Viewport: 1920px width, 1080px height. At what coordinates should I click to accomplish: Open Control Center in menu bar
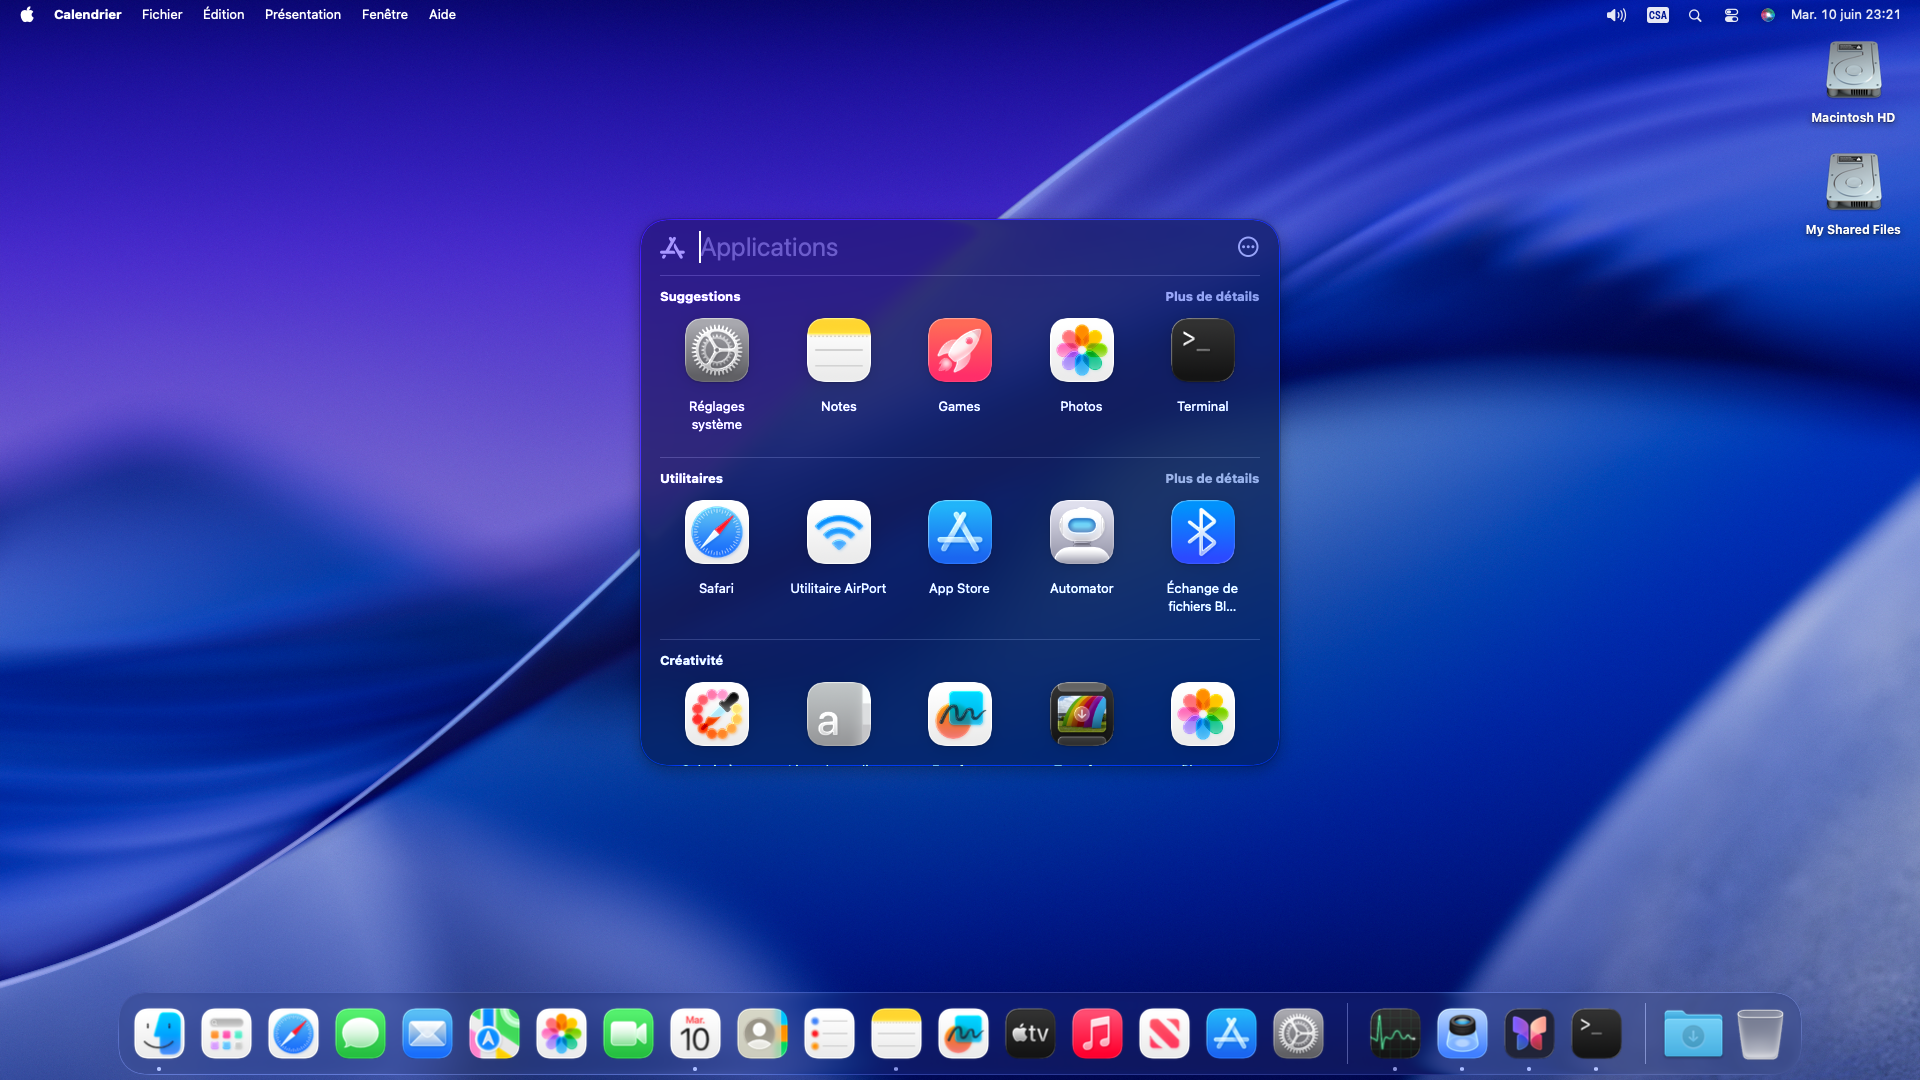1731,15
